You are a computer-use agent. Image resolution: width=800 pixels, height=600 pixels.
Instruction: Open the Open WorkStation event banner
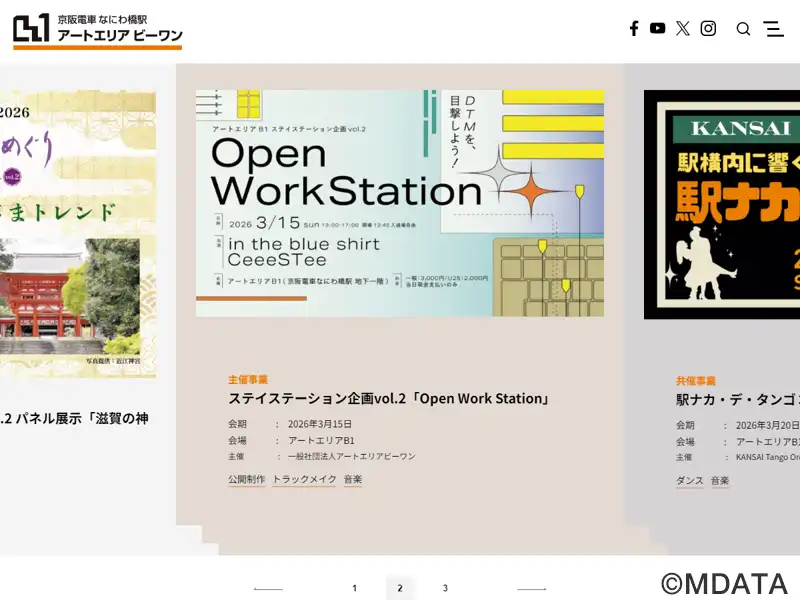tap(400, 203)
